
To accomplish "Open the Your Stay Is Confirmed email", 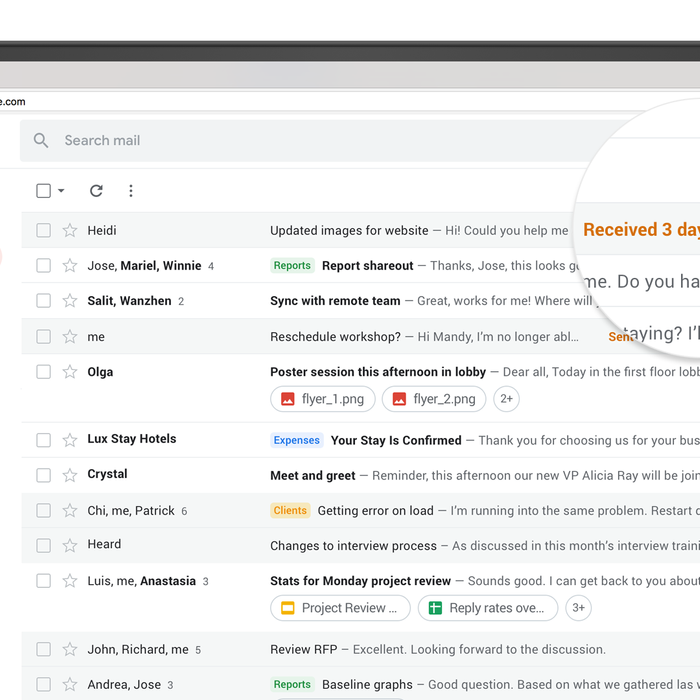I will pos(396,440).
